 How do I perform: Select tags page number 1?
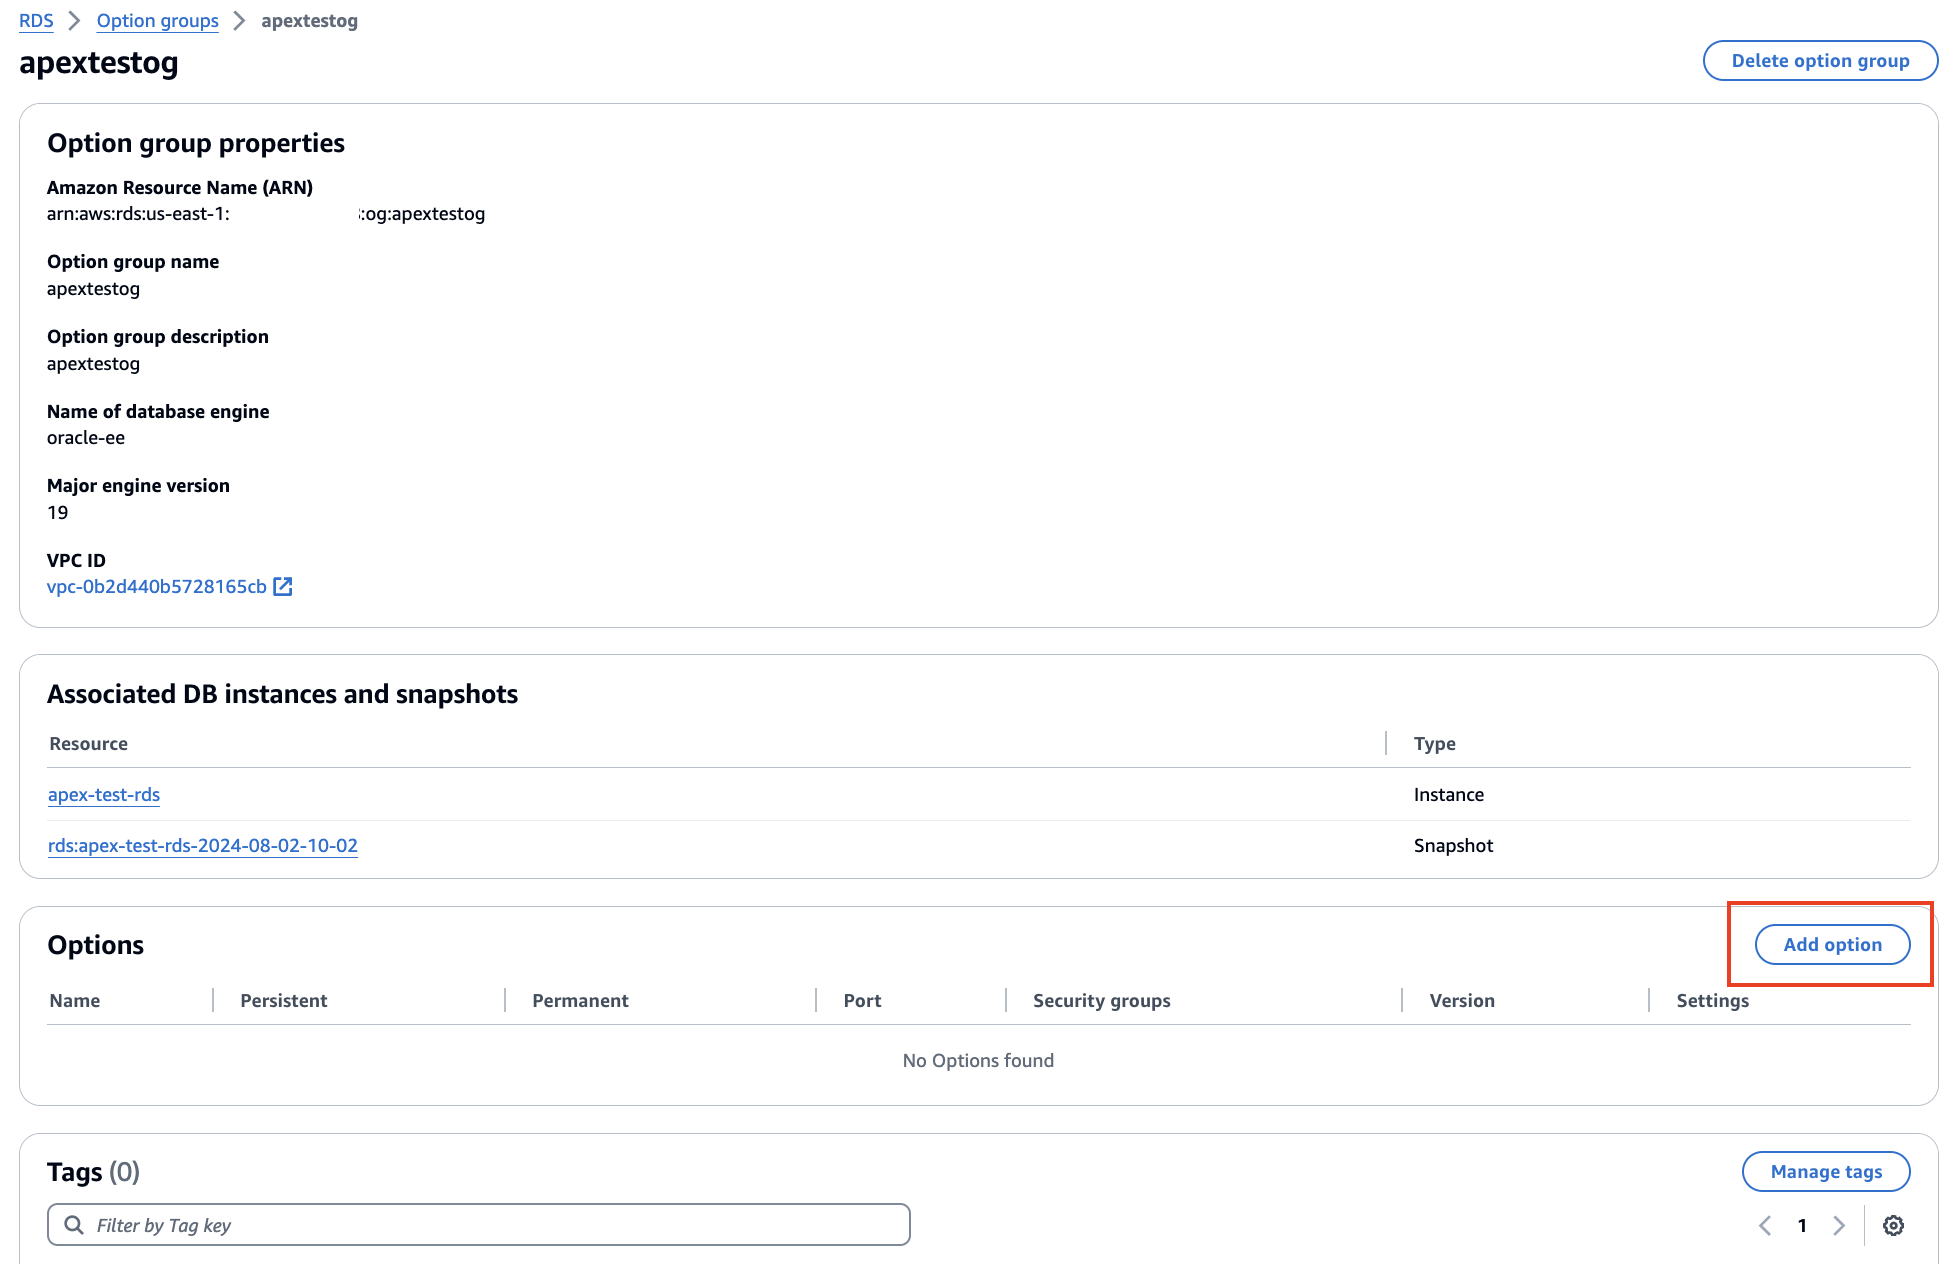coord(1802,1226)
